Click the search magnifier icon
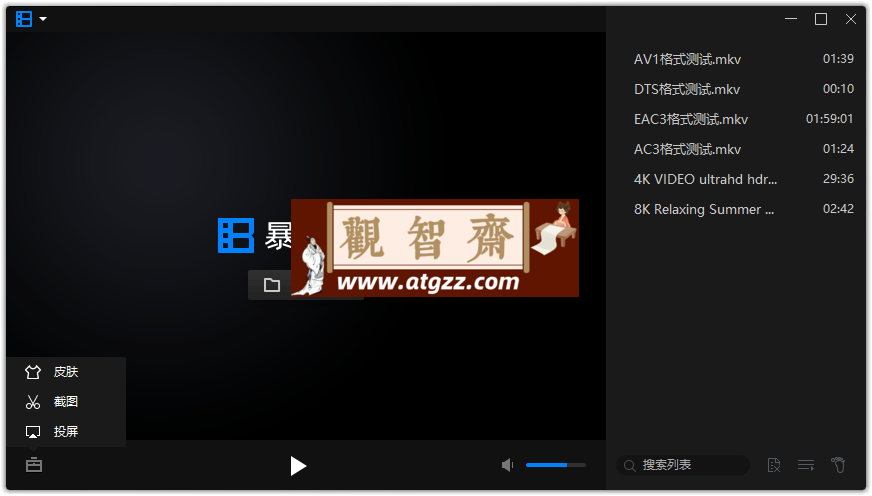This screenshot has width=872, height=496. pyautogui.click(x=630, y=465)
